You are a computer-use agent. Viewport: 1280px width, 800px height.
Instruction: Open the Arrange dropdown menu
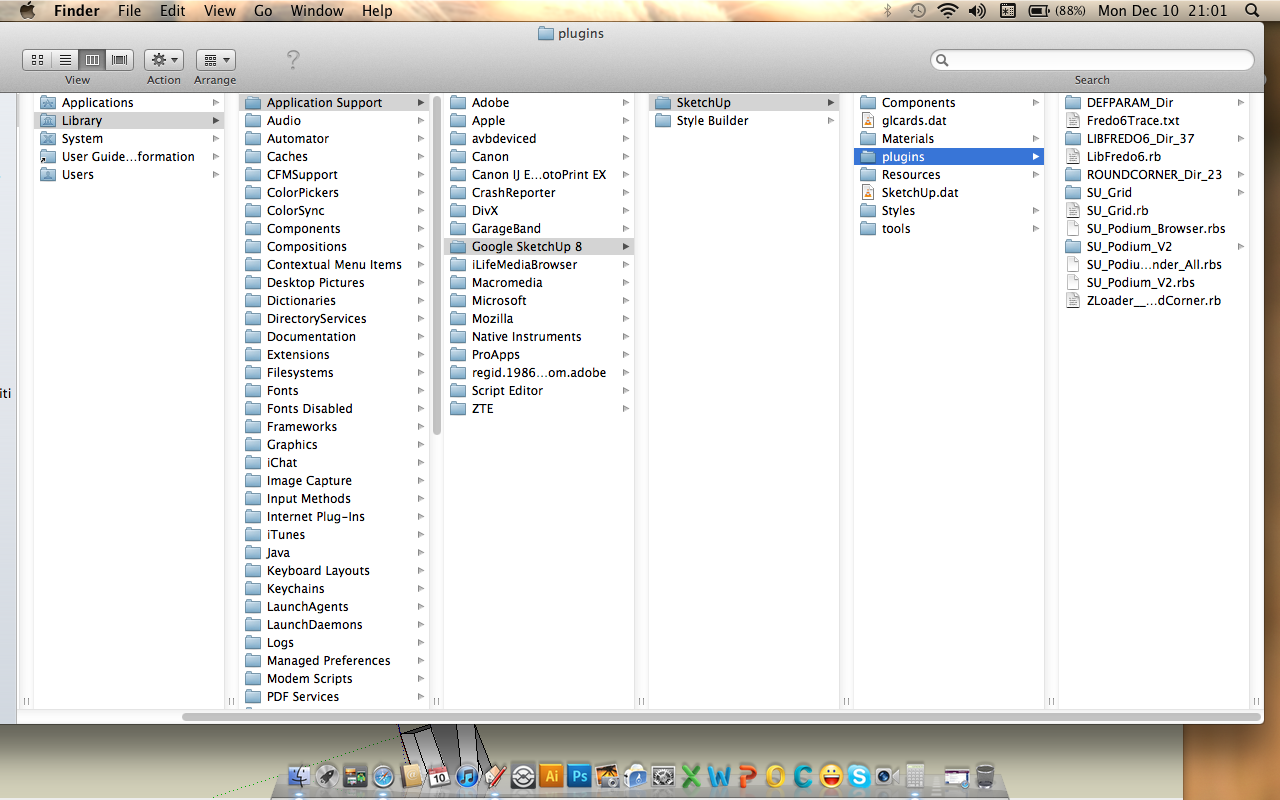point(215,60)
